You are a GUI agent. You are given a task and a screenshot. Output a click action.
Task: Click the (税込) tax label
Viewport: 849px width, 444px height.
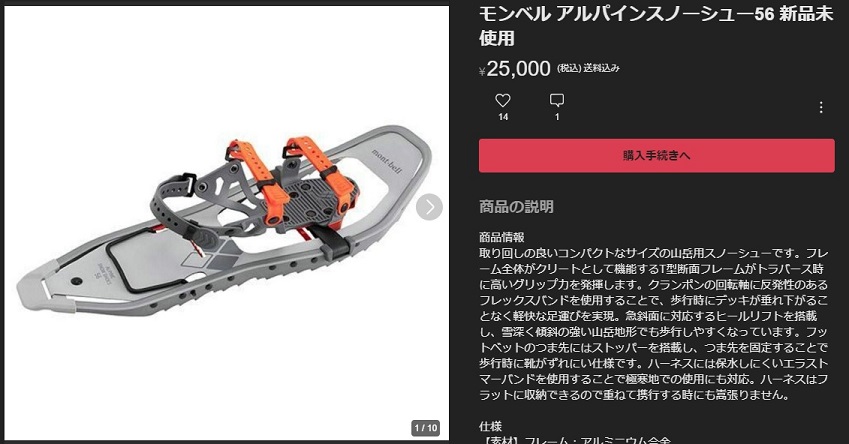569,68
